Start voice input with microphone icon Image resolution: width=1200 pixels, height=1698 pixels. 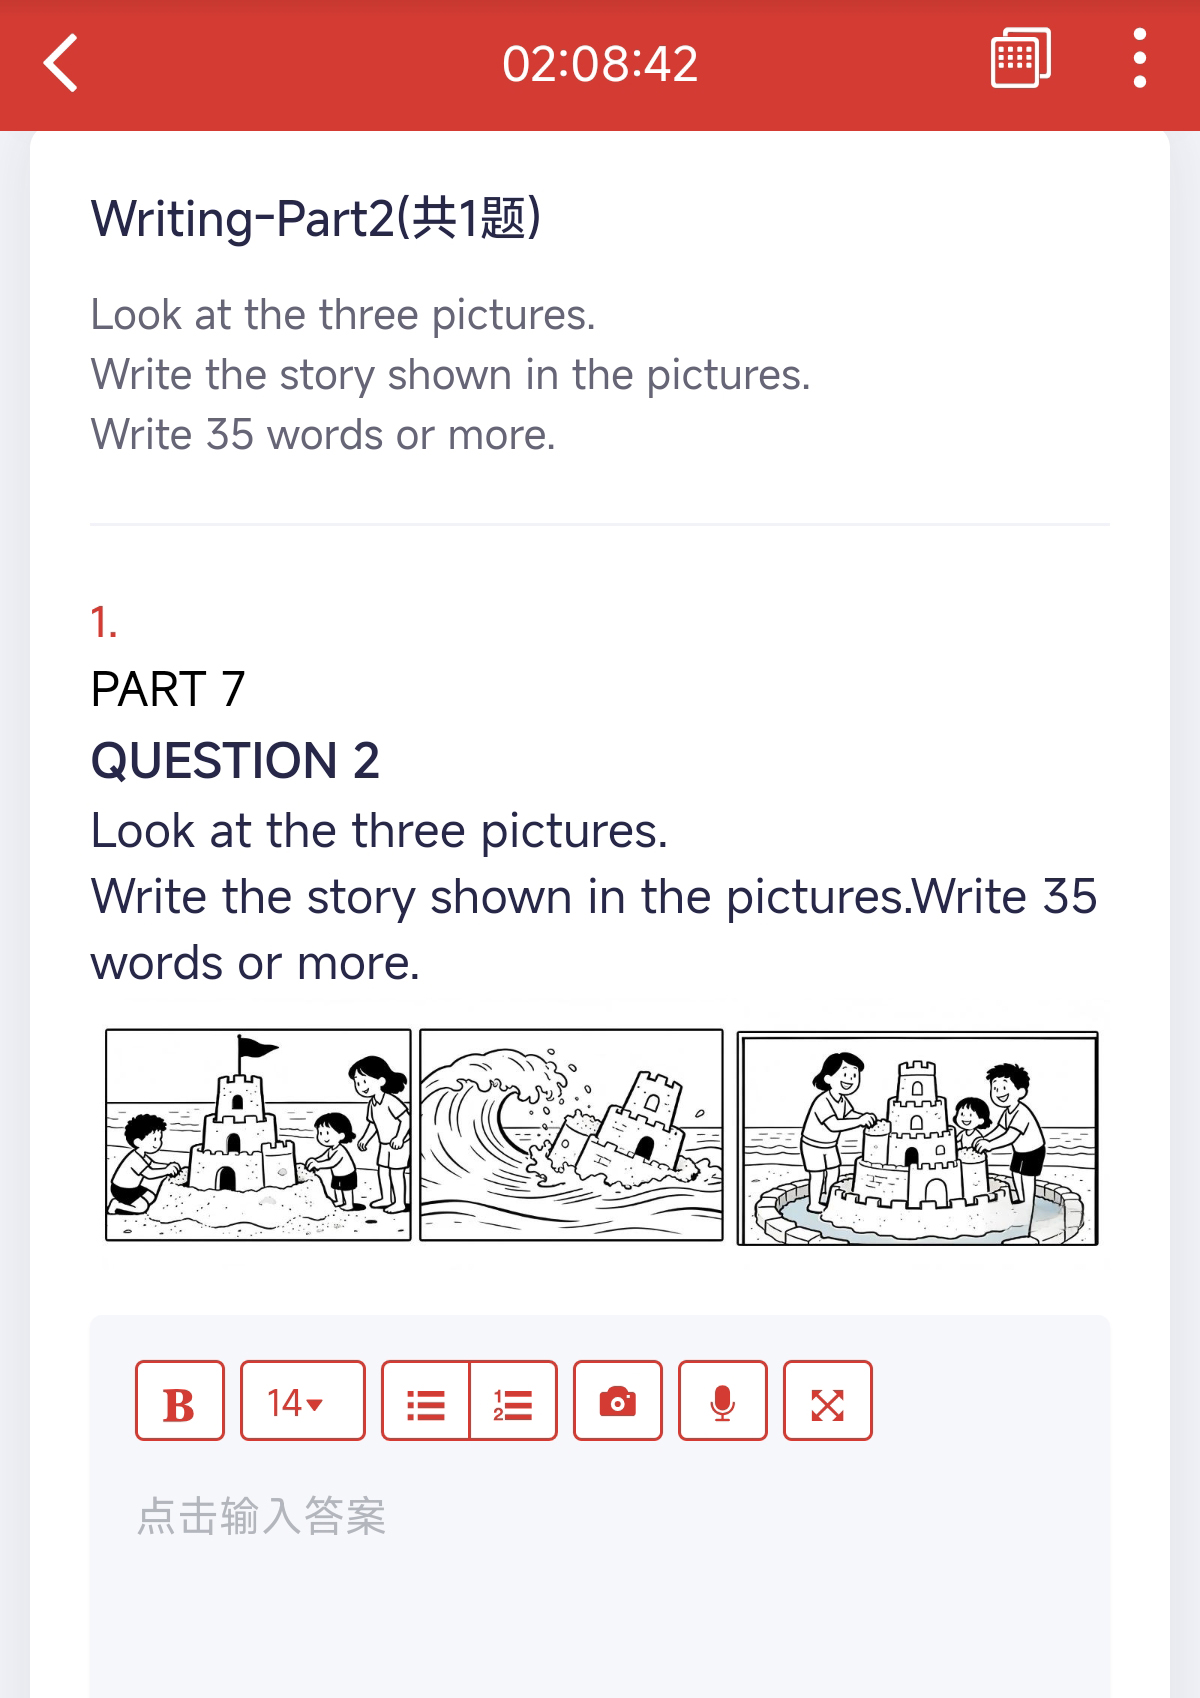pyautogui.click(x=722, y=1401)
